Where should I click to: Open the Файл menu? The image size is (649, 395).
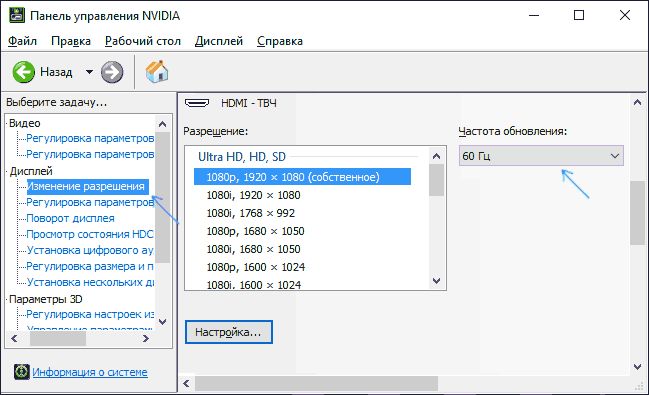pyautogui.click(x=22, y=41)
